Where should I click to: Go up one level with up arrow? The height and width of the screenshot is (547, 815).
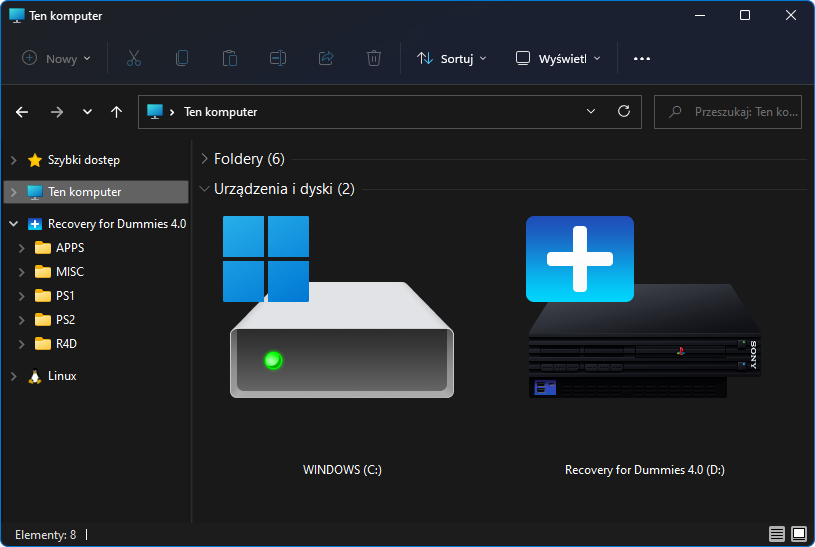pos(116,112)
